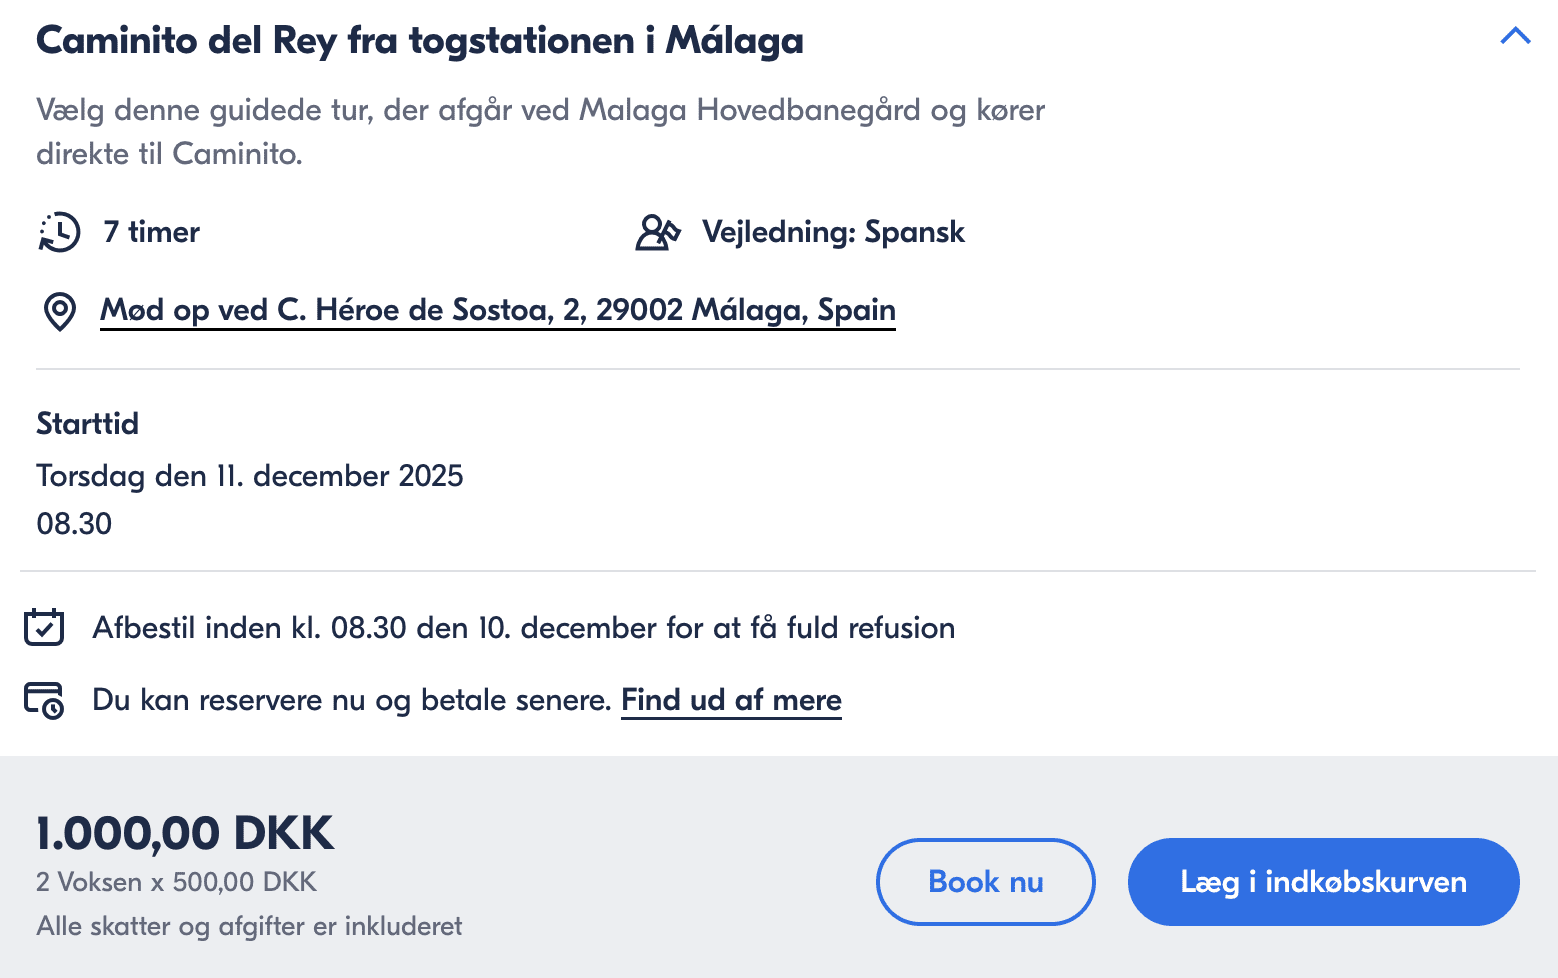This screenshot has width=1558, height=978.
Task: Click the '7 timer' duration text
Action: click(152, 232)
